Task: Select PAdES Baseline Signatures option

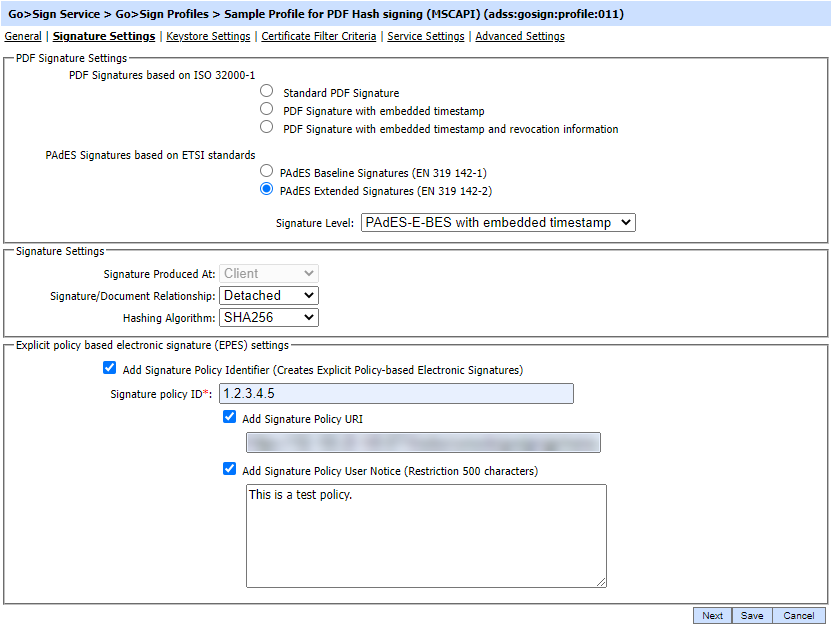Action: [x=266, y=172]
